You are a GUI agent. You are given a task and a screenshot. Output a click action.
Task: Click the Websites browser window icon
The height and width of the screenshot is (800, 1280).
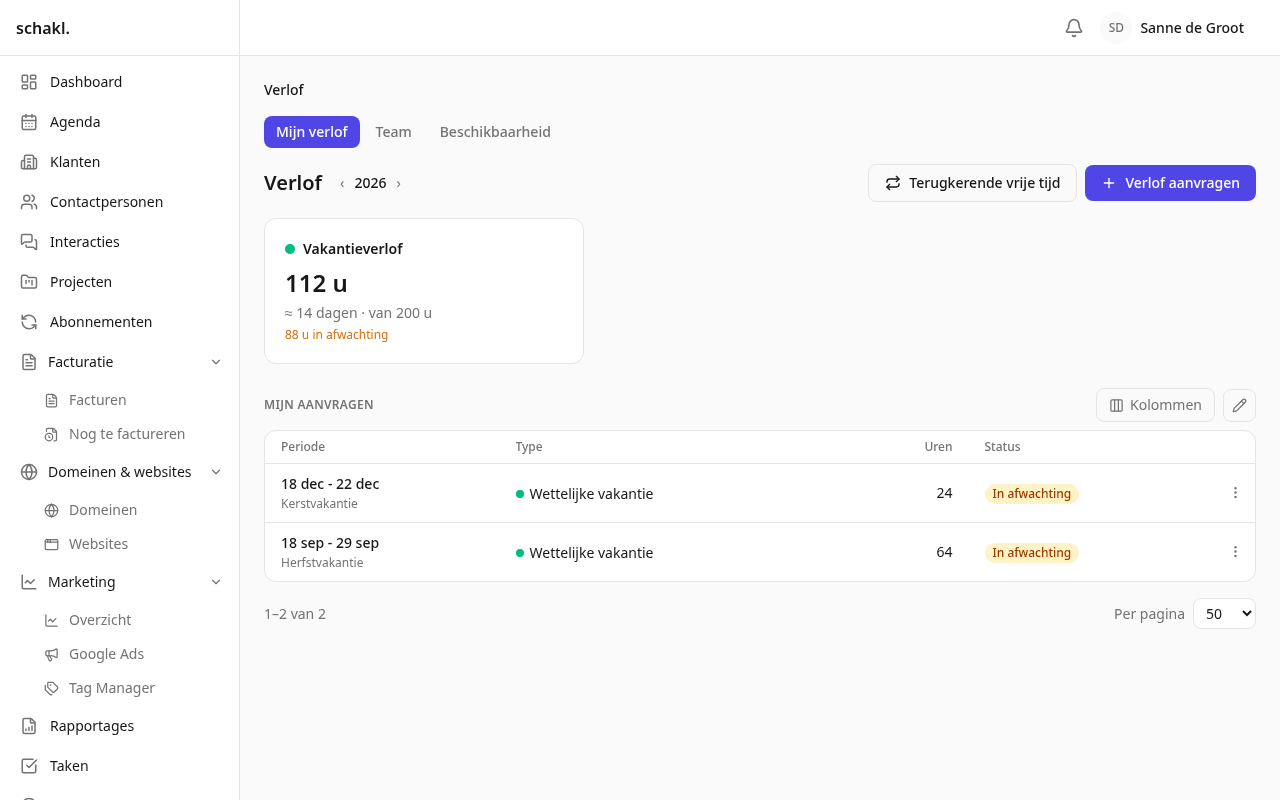51,544
